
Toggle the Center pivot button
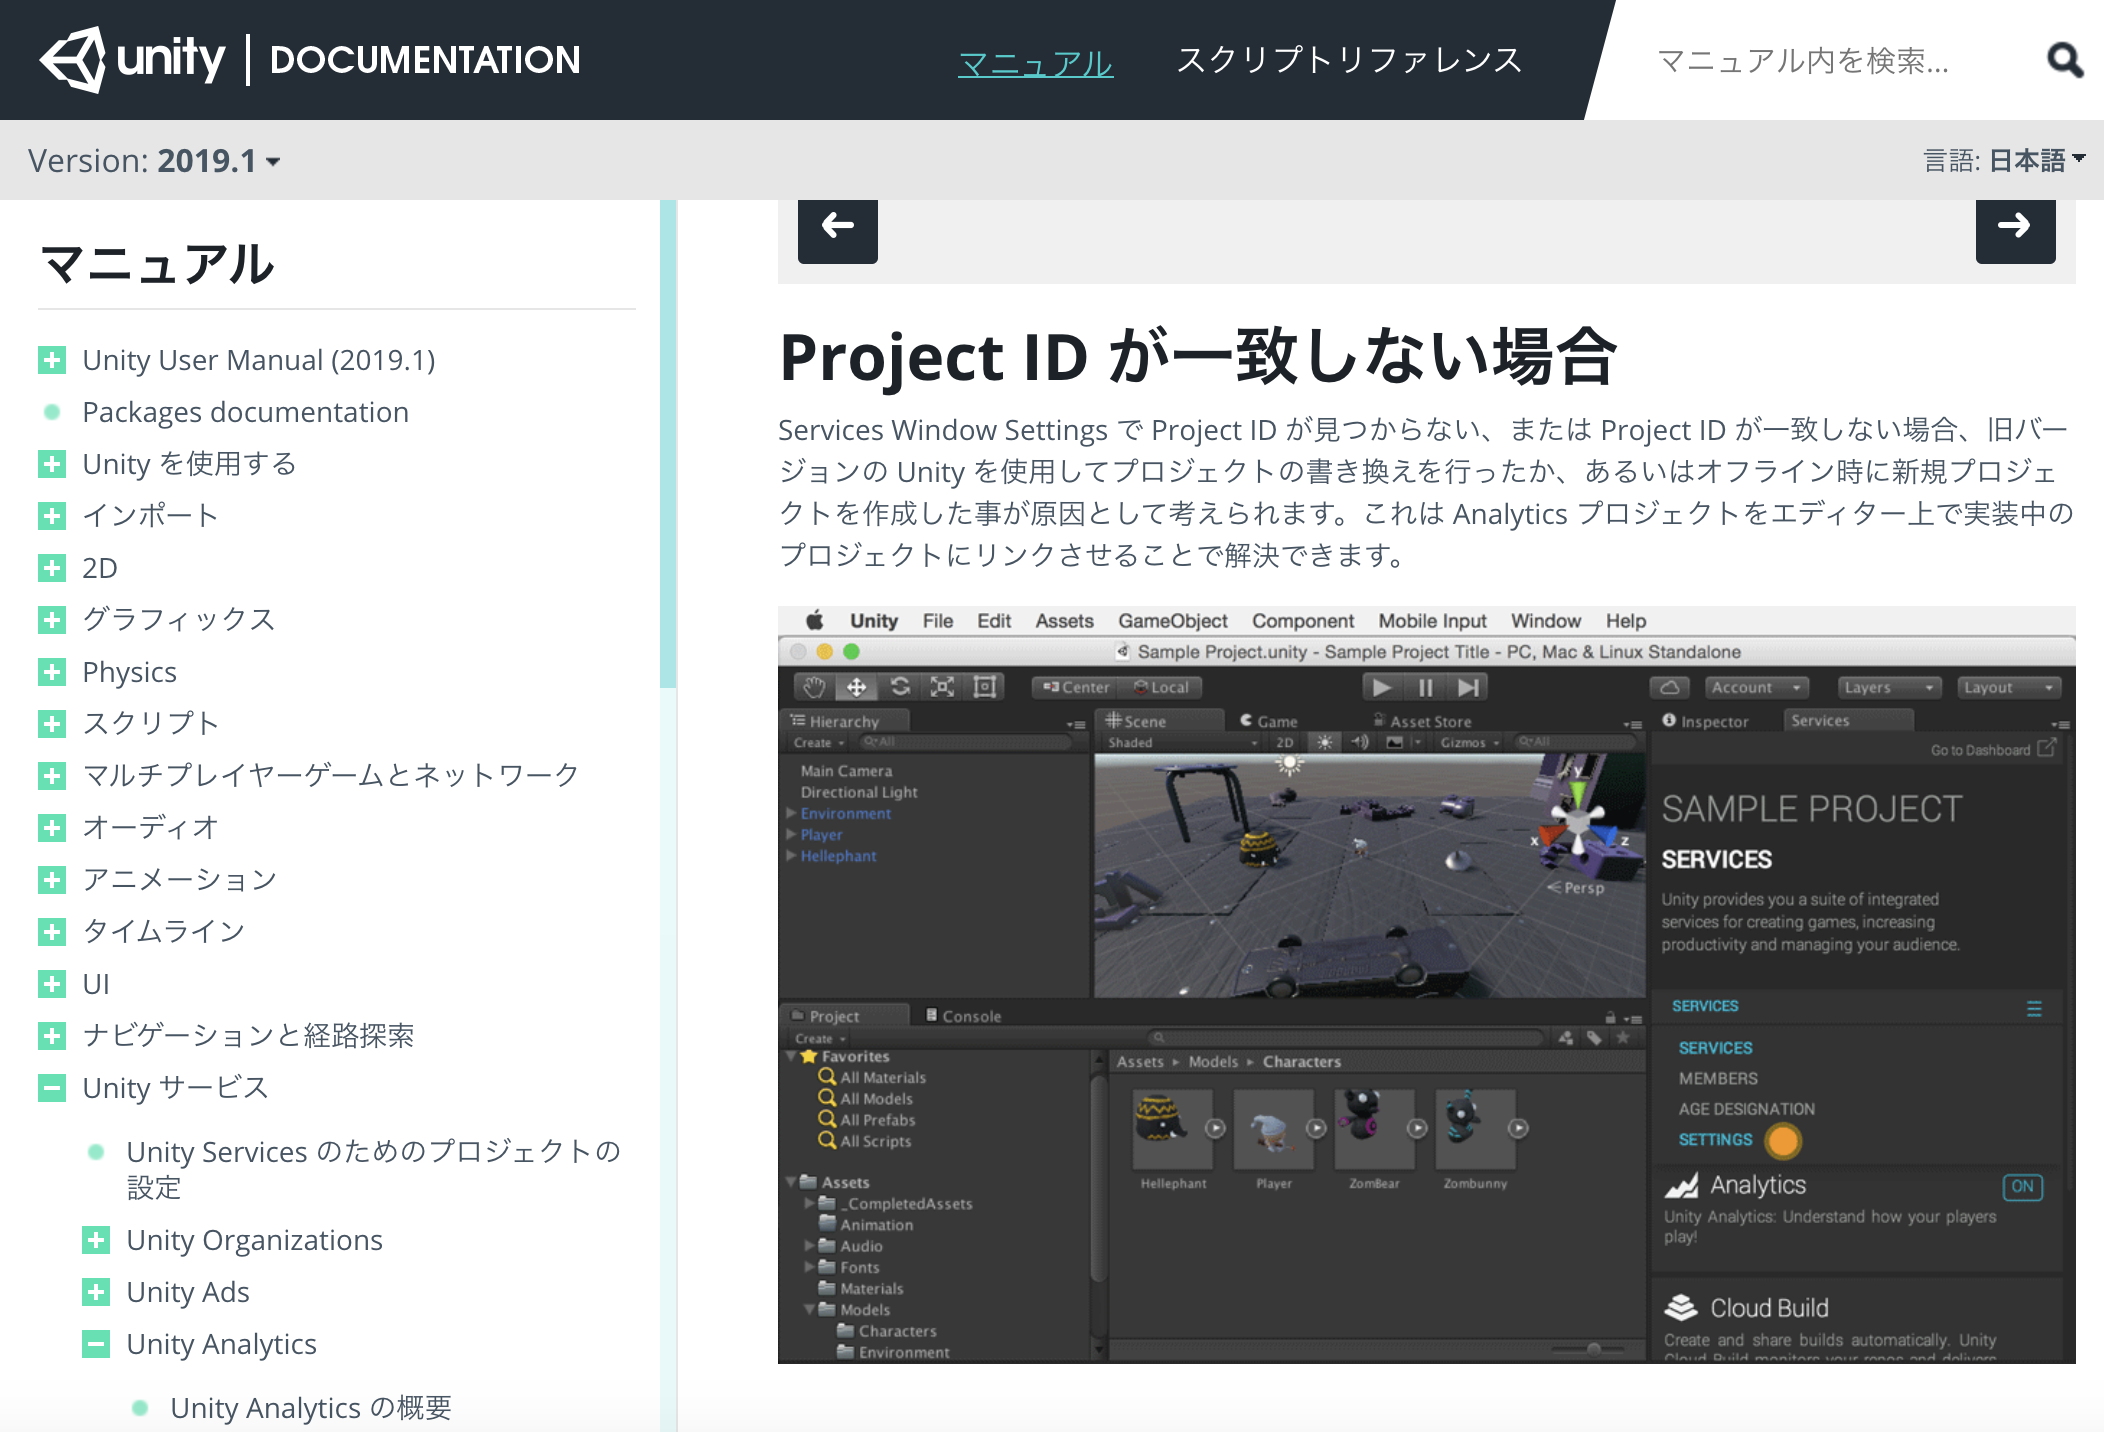pyautogui.click(x=1076, y=687)
